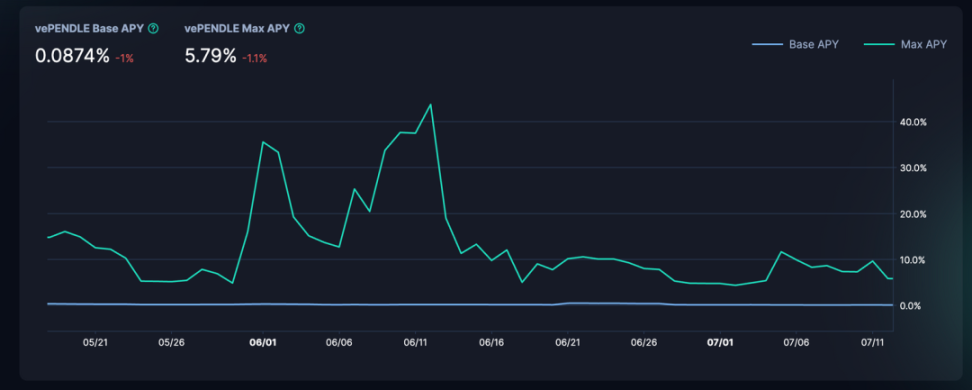Click the 5.79% Max APY value
The image size is (972, 390).
click(x=211, y=56)
